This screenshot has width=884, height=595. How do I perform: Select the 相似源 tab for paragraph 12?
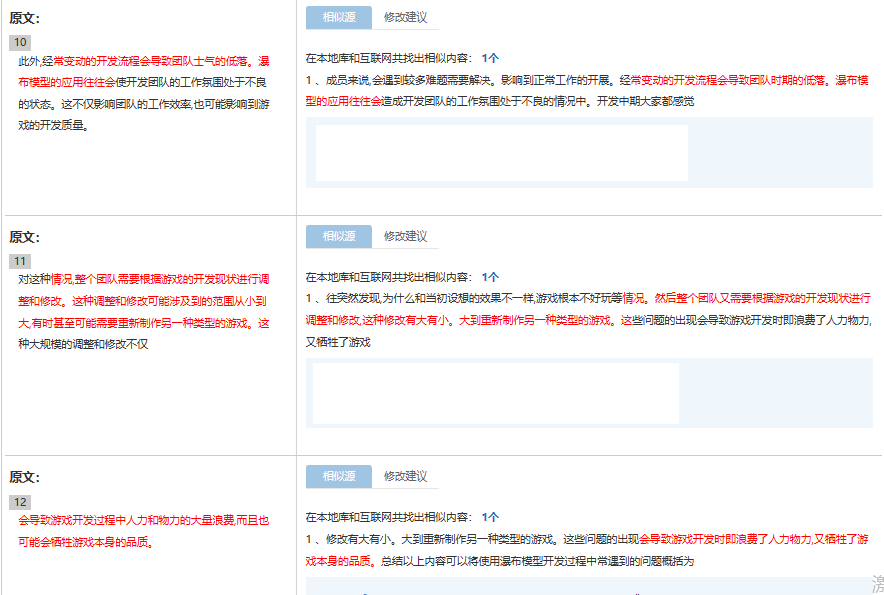338,476
